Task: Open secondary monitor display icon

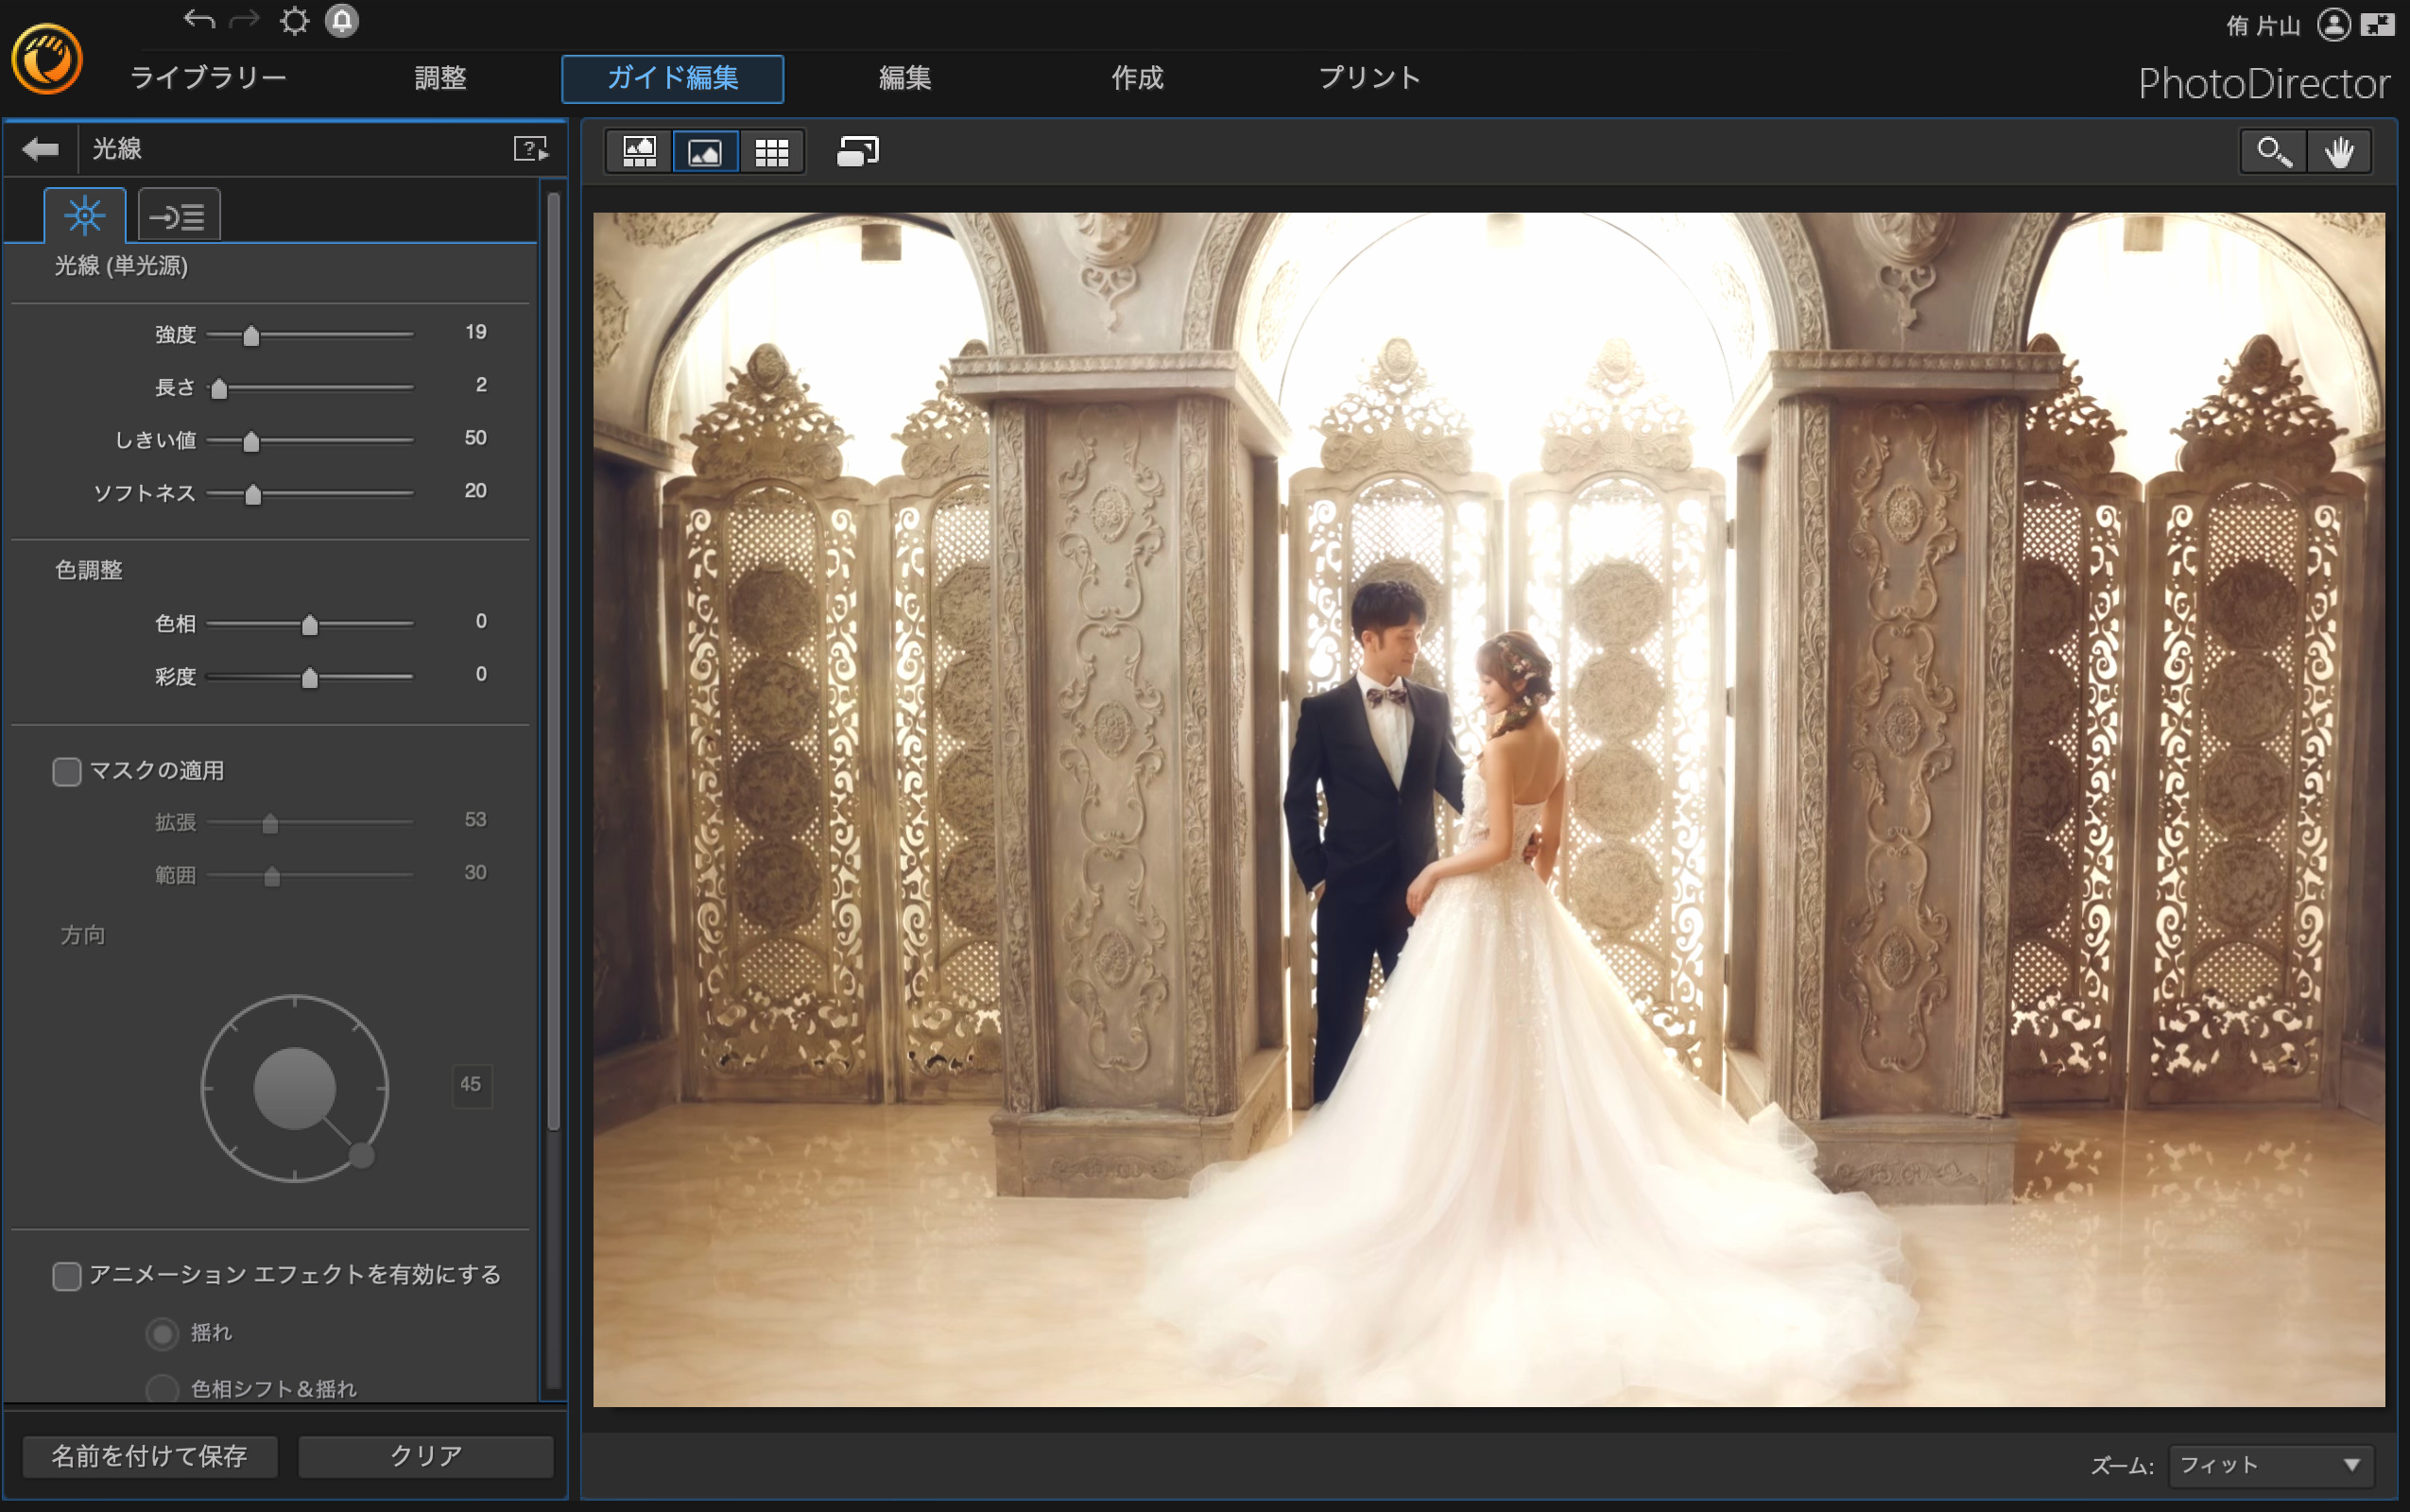Action: (x=857, y=152)
